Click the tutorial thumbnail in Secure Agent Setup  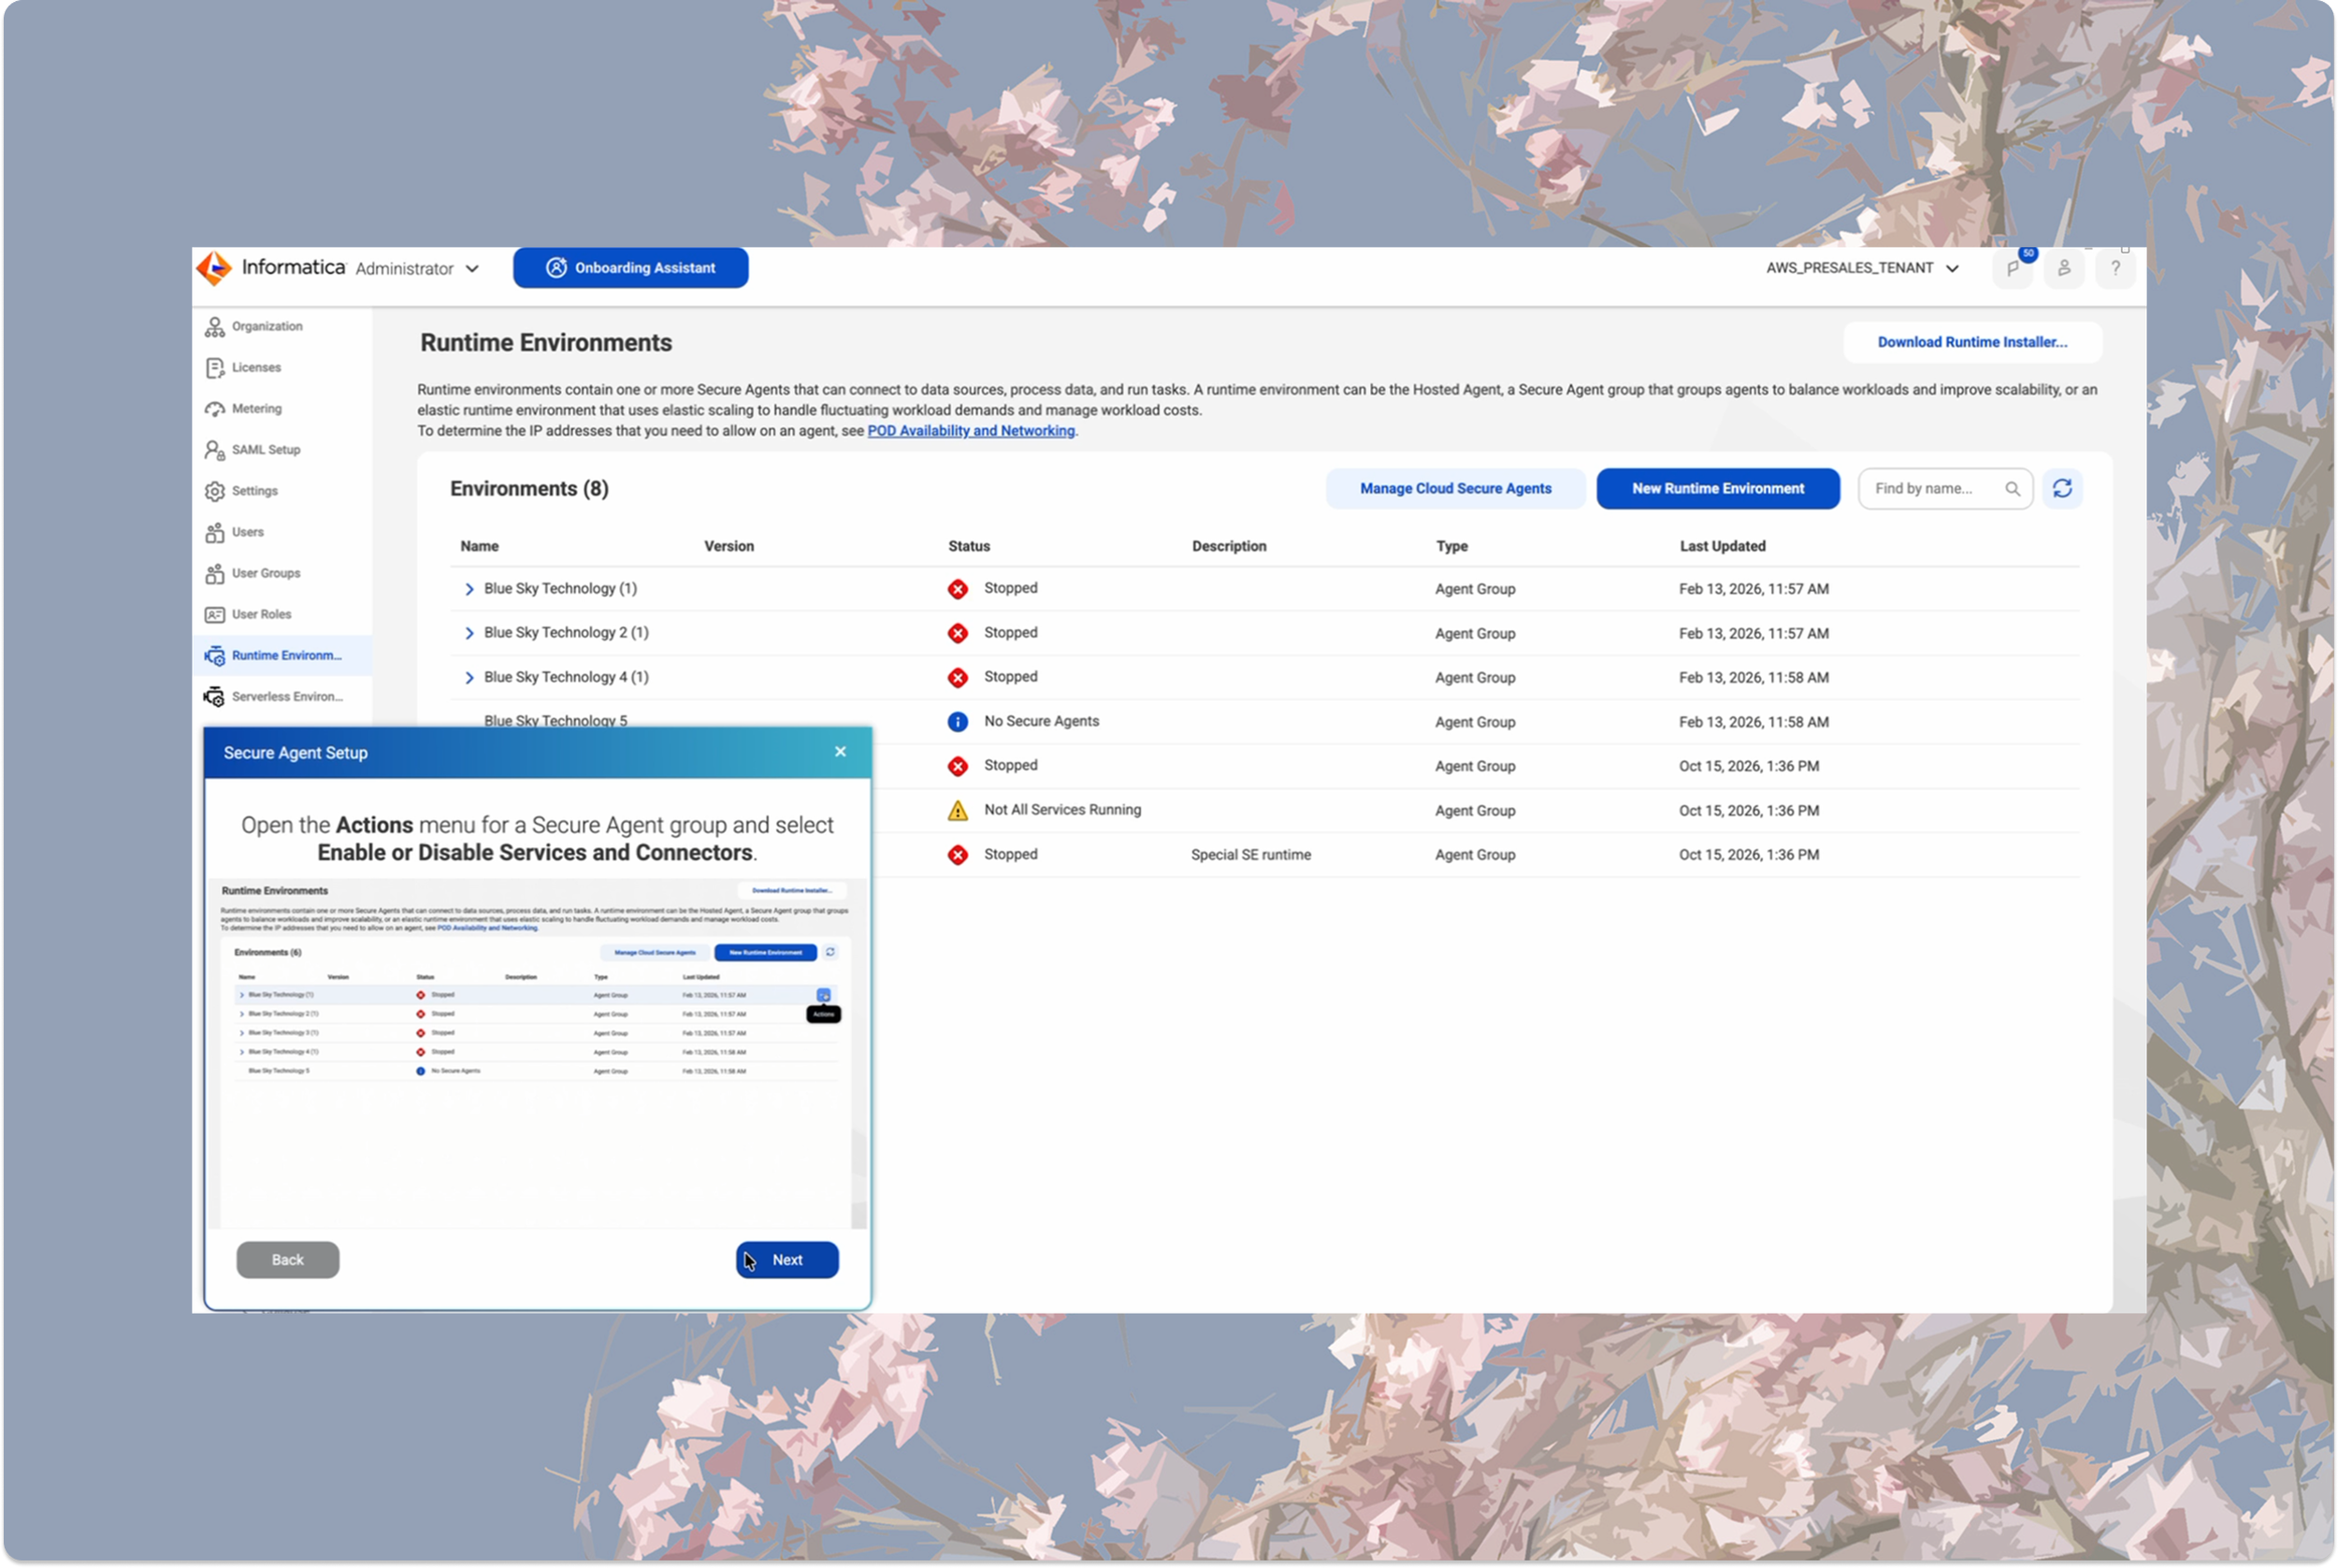pos(535,1054)
